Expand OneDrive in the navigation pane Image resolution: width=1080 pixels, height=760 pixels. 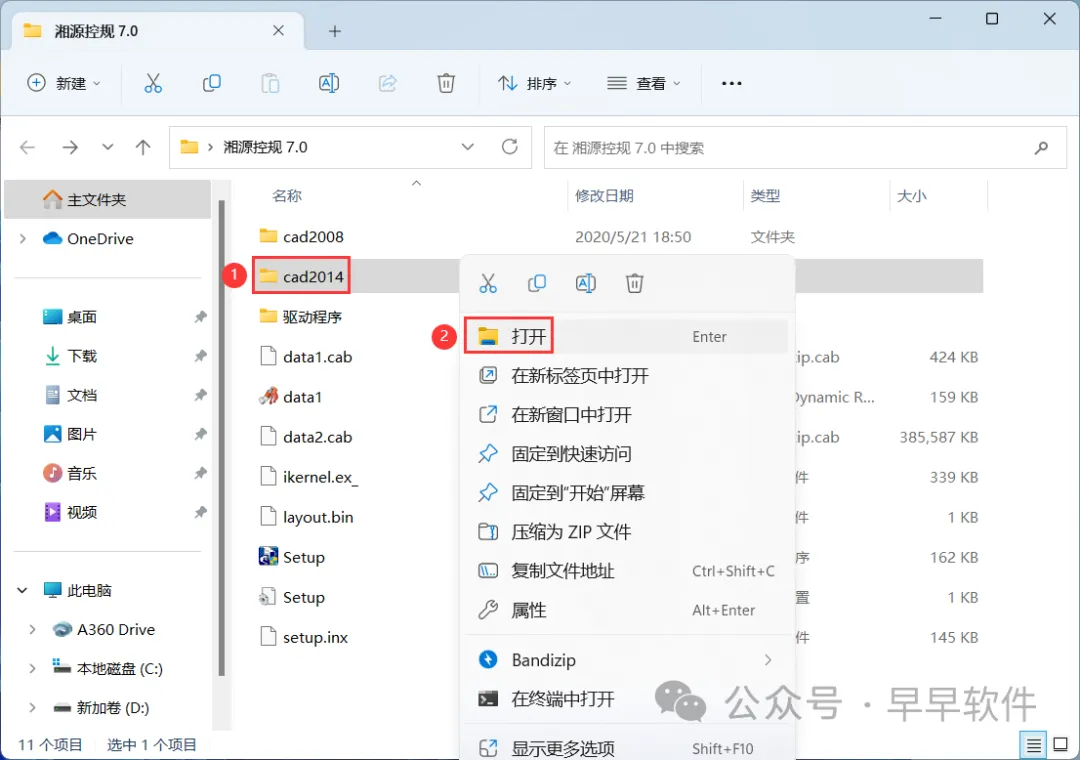(23, 238)
